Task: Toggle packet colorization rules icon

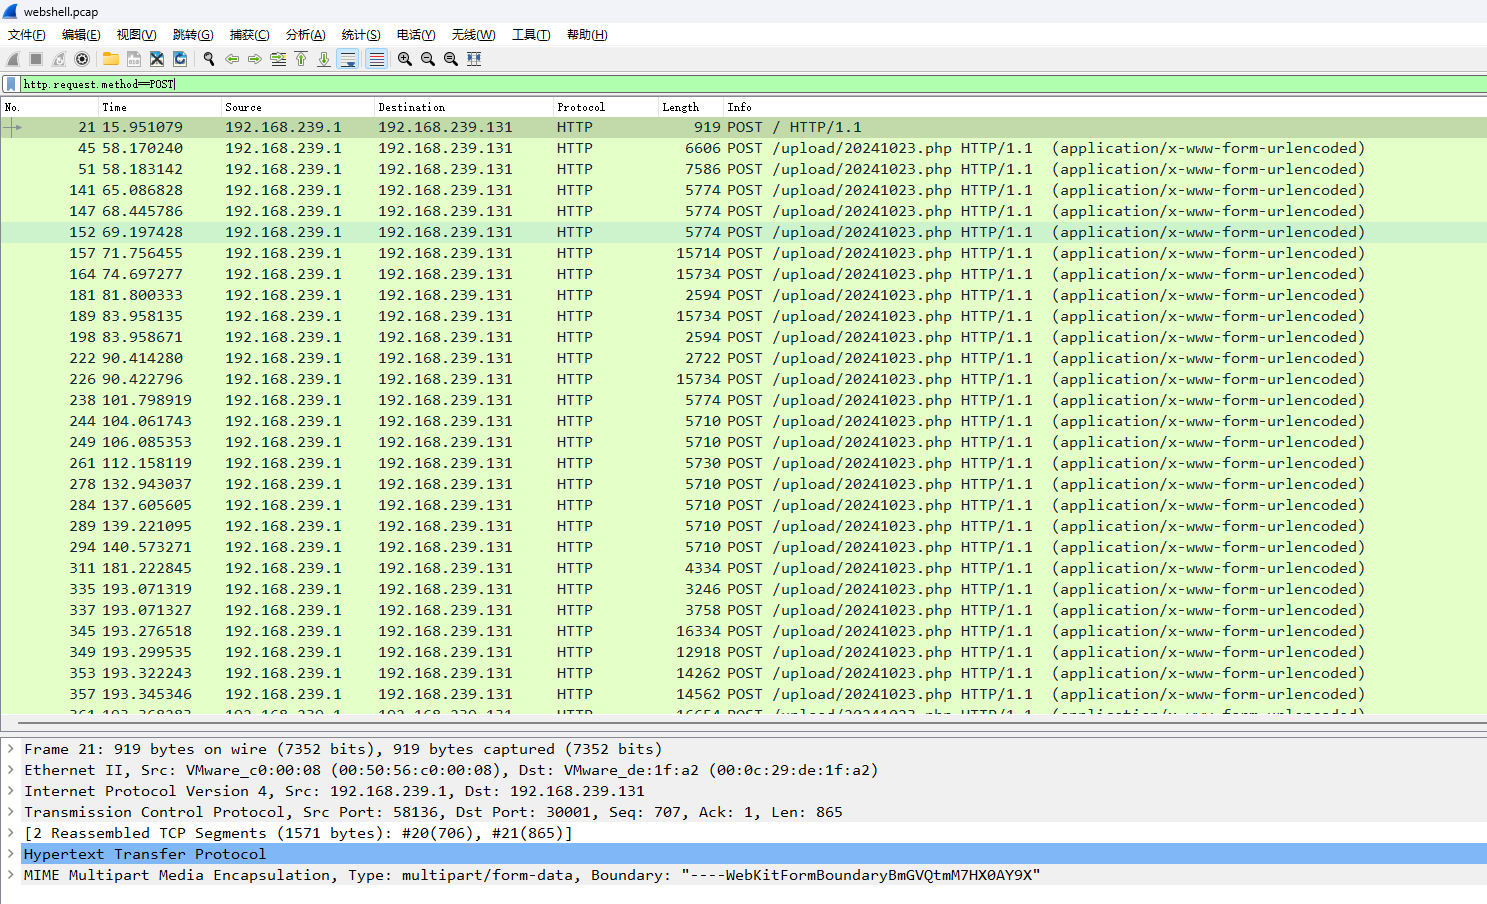Action: point(376,59)
